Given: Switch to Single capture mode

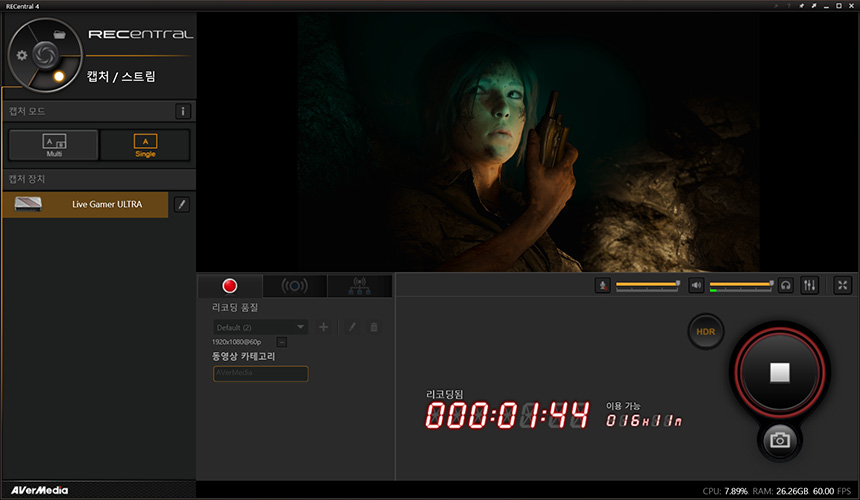Looking at the screenshot, I should 145,145.
